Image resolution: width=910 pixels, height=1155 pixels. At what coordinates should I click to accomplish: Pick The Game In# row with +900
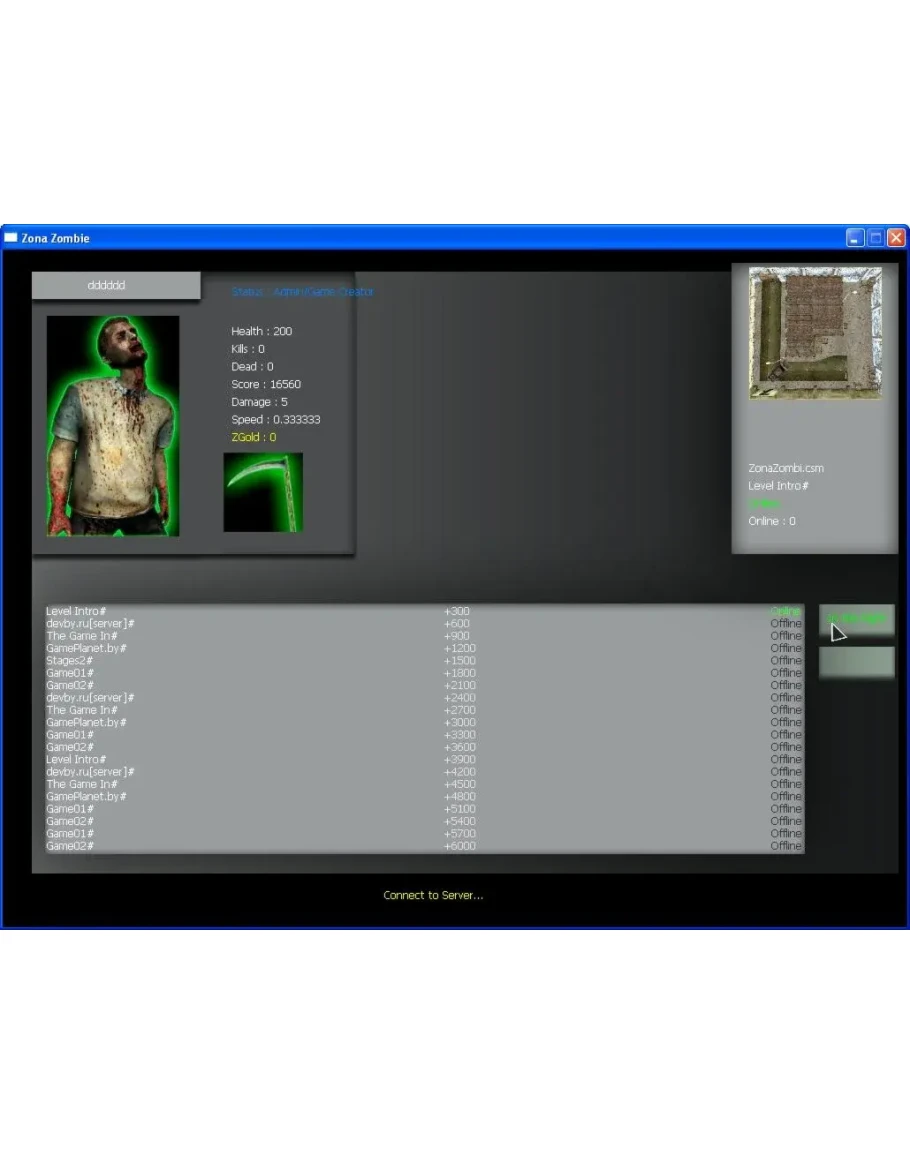click(81, 636)
